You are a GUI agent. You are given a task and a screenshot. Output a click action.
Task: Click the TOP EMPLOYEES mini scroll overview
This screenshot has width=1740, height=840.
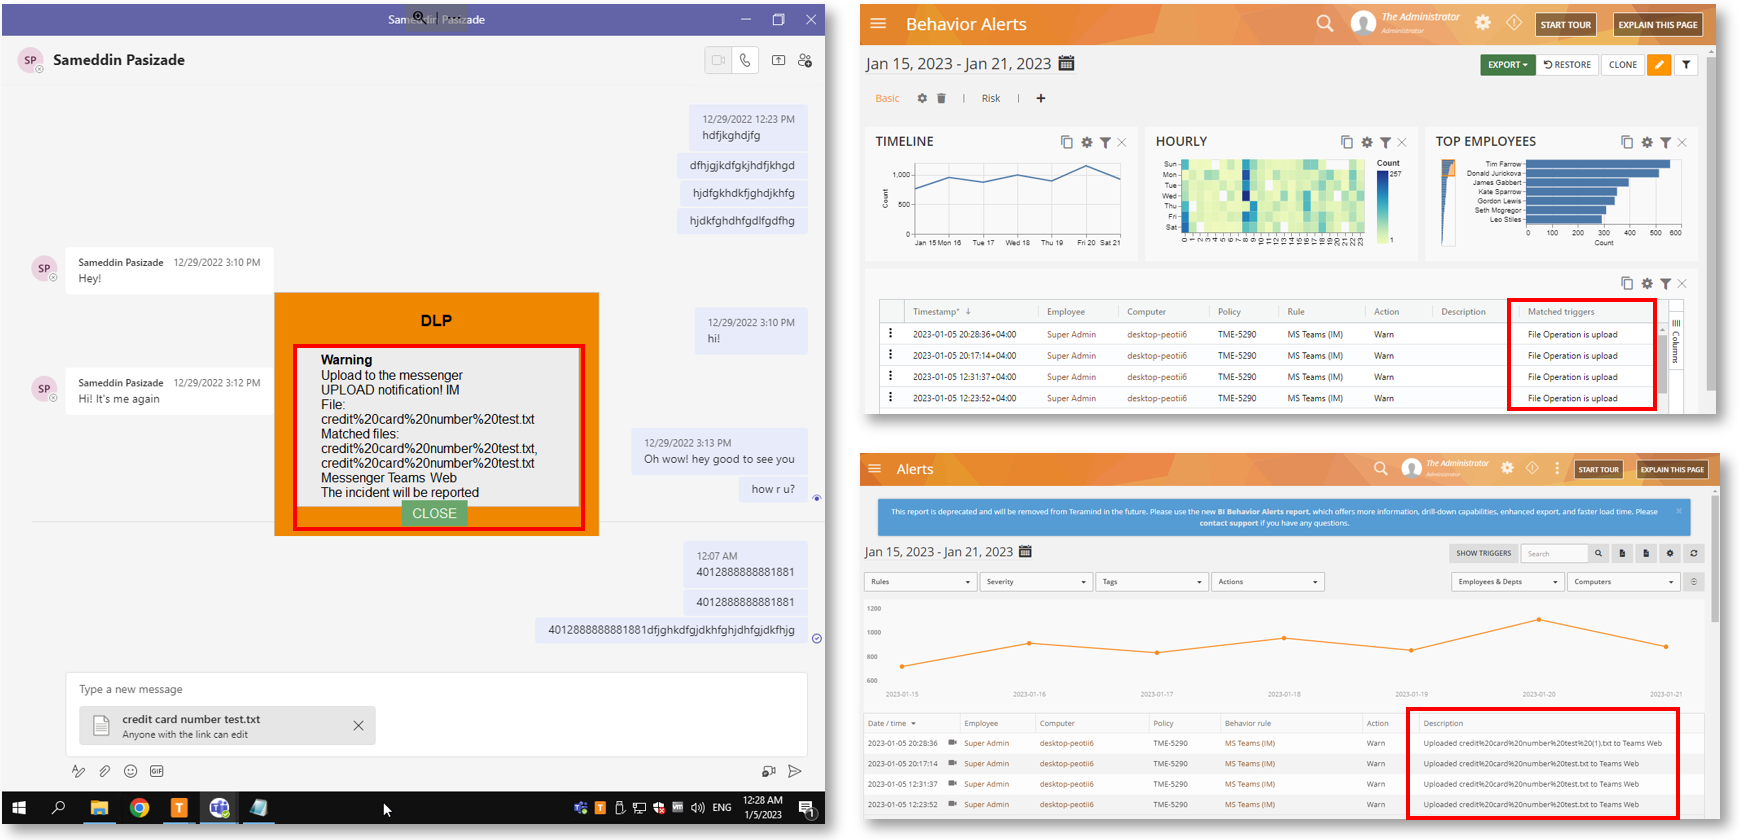(1447, 203)
